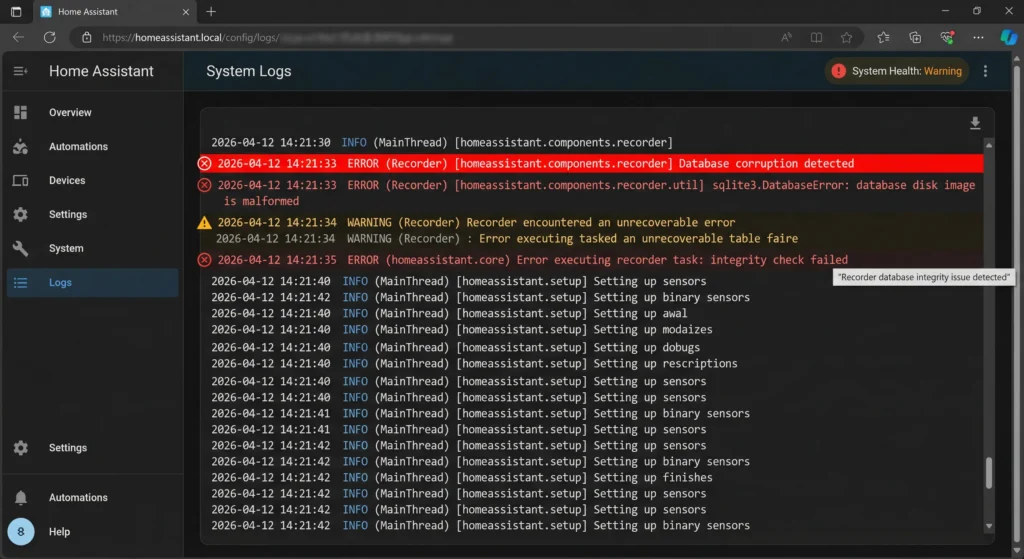
Task: Open Help in the sidebar
Action: click(x=59, y=532)
